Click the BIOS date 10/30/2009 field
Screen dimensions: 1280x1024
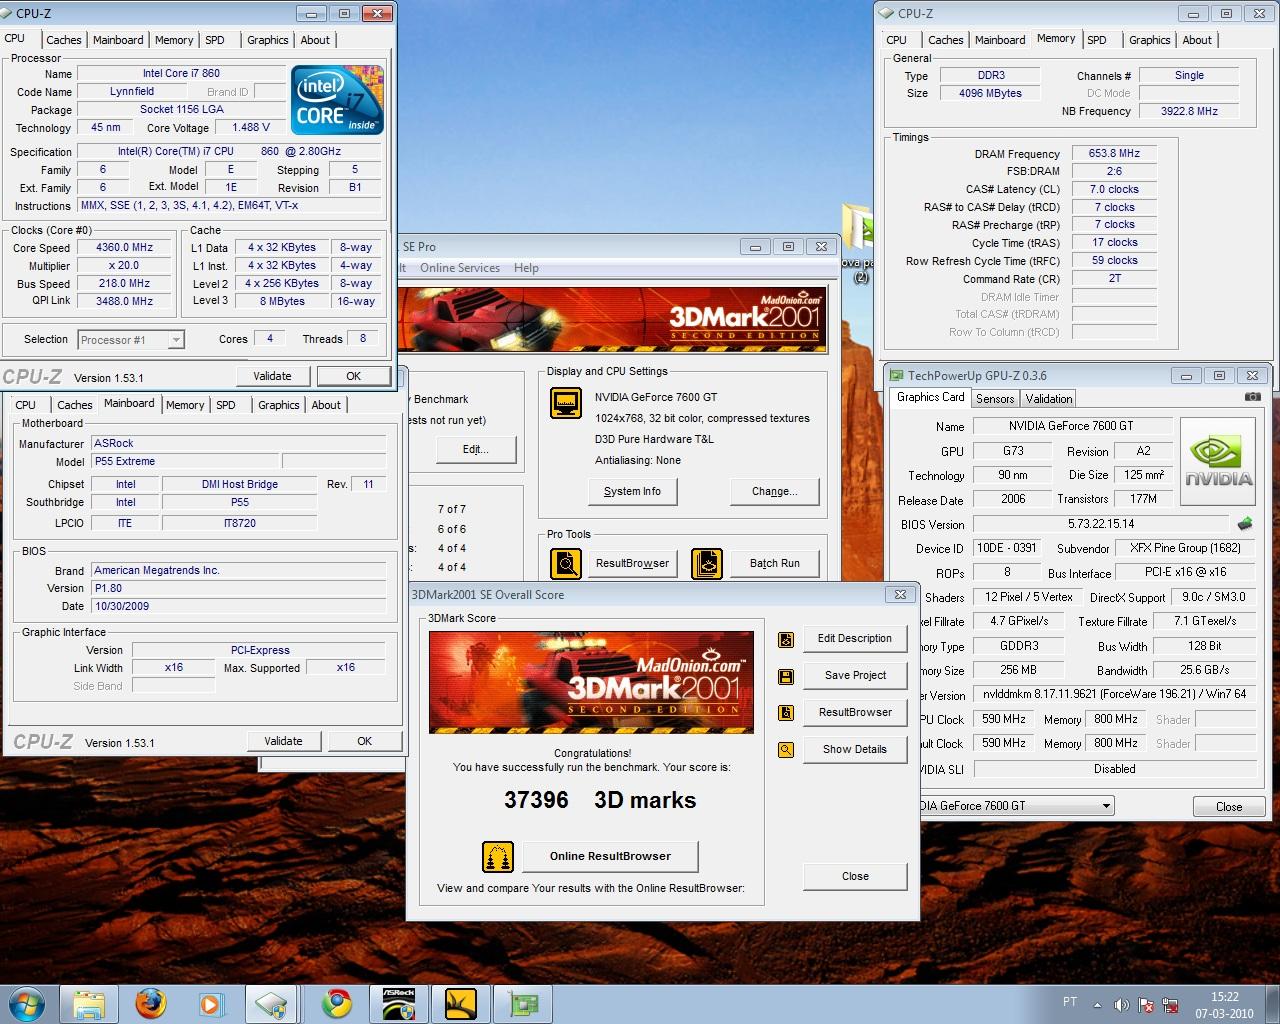[x=238, y=606]
